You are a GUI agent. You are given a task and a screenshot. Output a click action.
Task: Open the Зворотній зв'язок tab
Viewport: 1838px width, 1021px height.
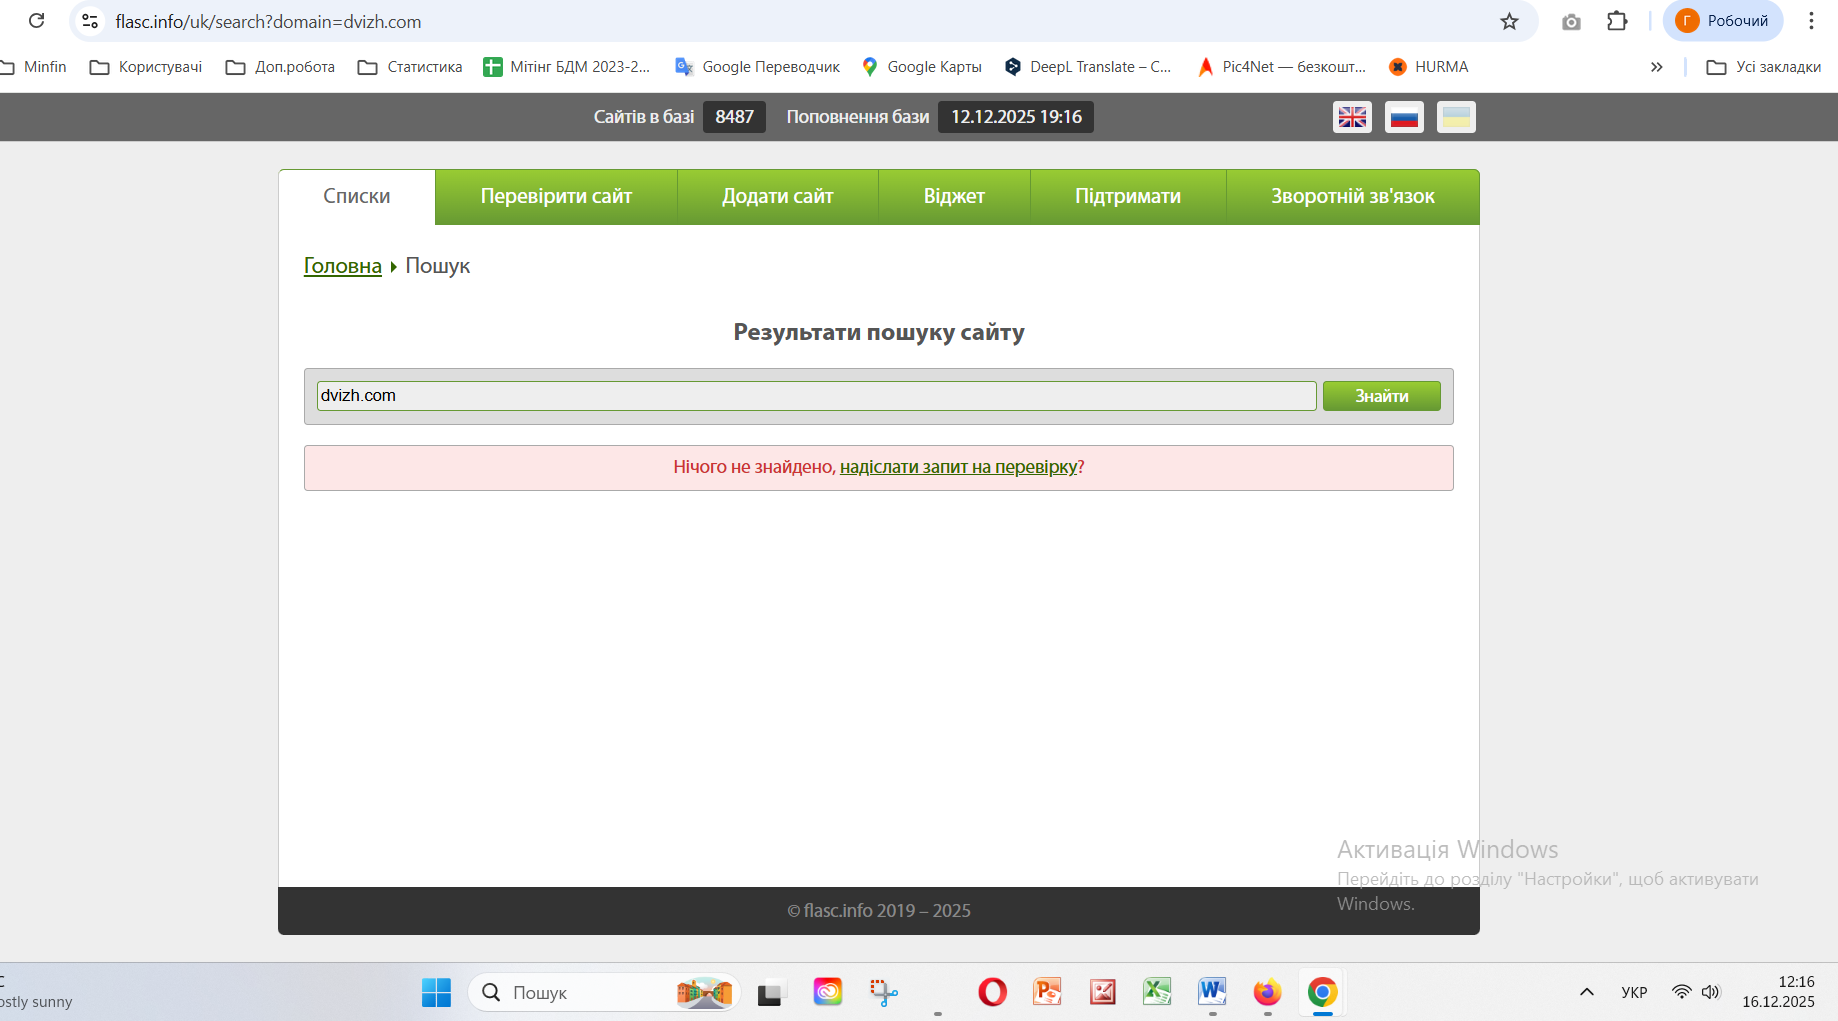click(x=1353, y=197)
